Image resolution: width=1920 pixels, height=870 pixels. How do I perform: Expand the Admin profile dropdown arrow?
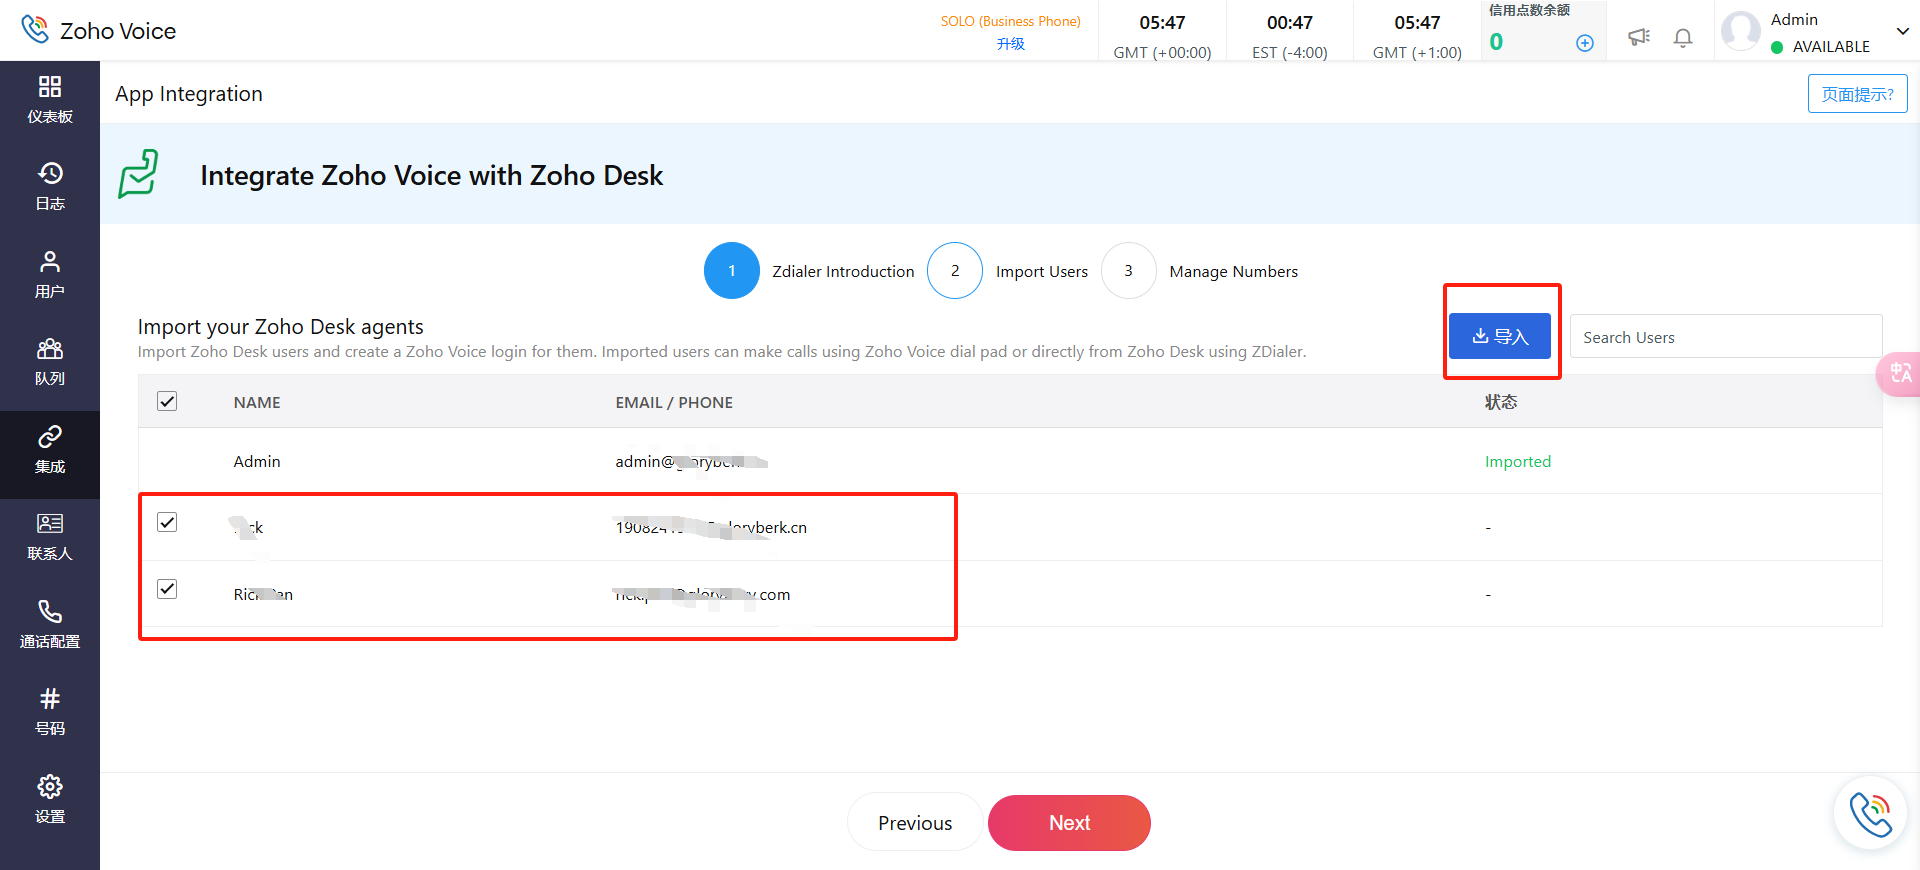1902,31
